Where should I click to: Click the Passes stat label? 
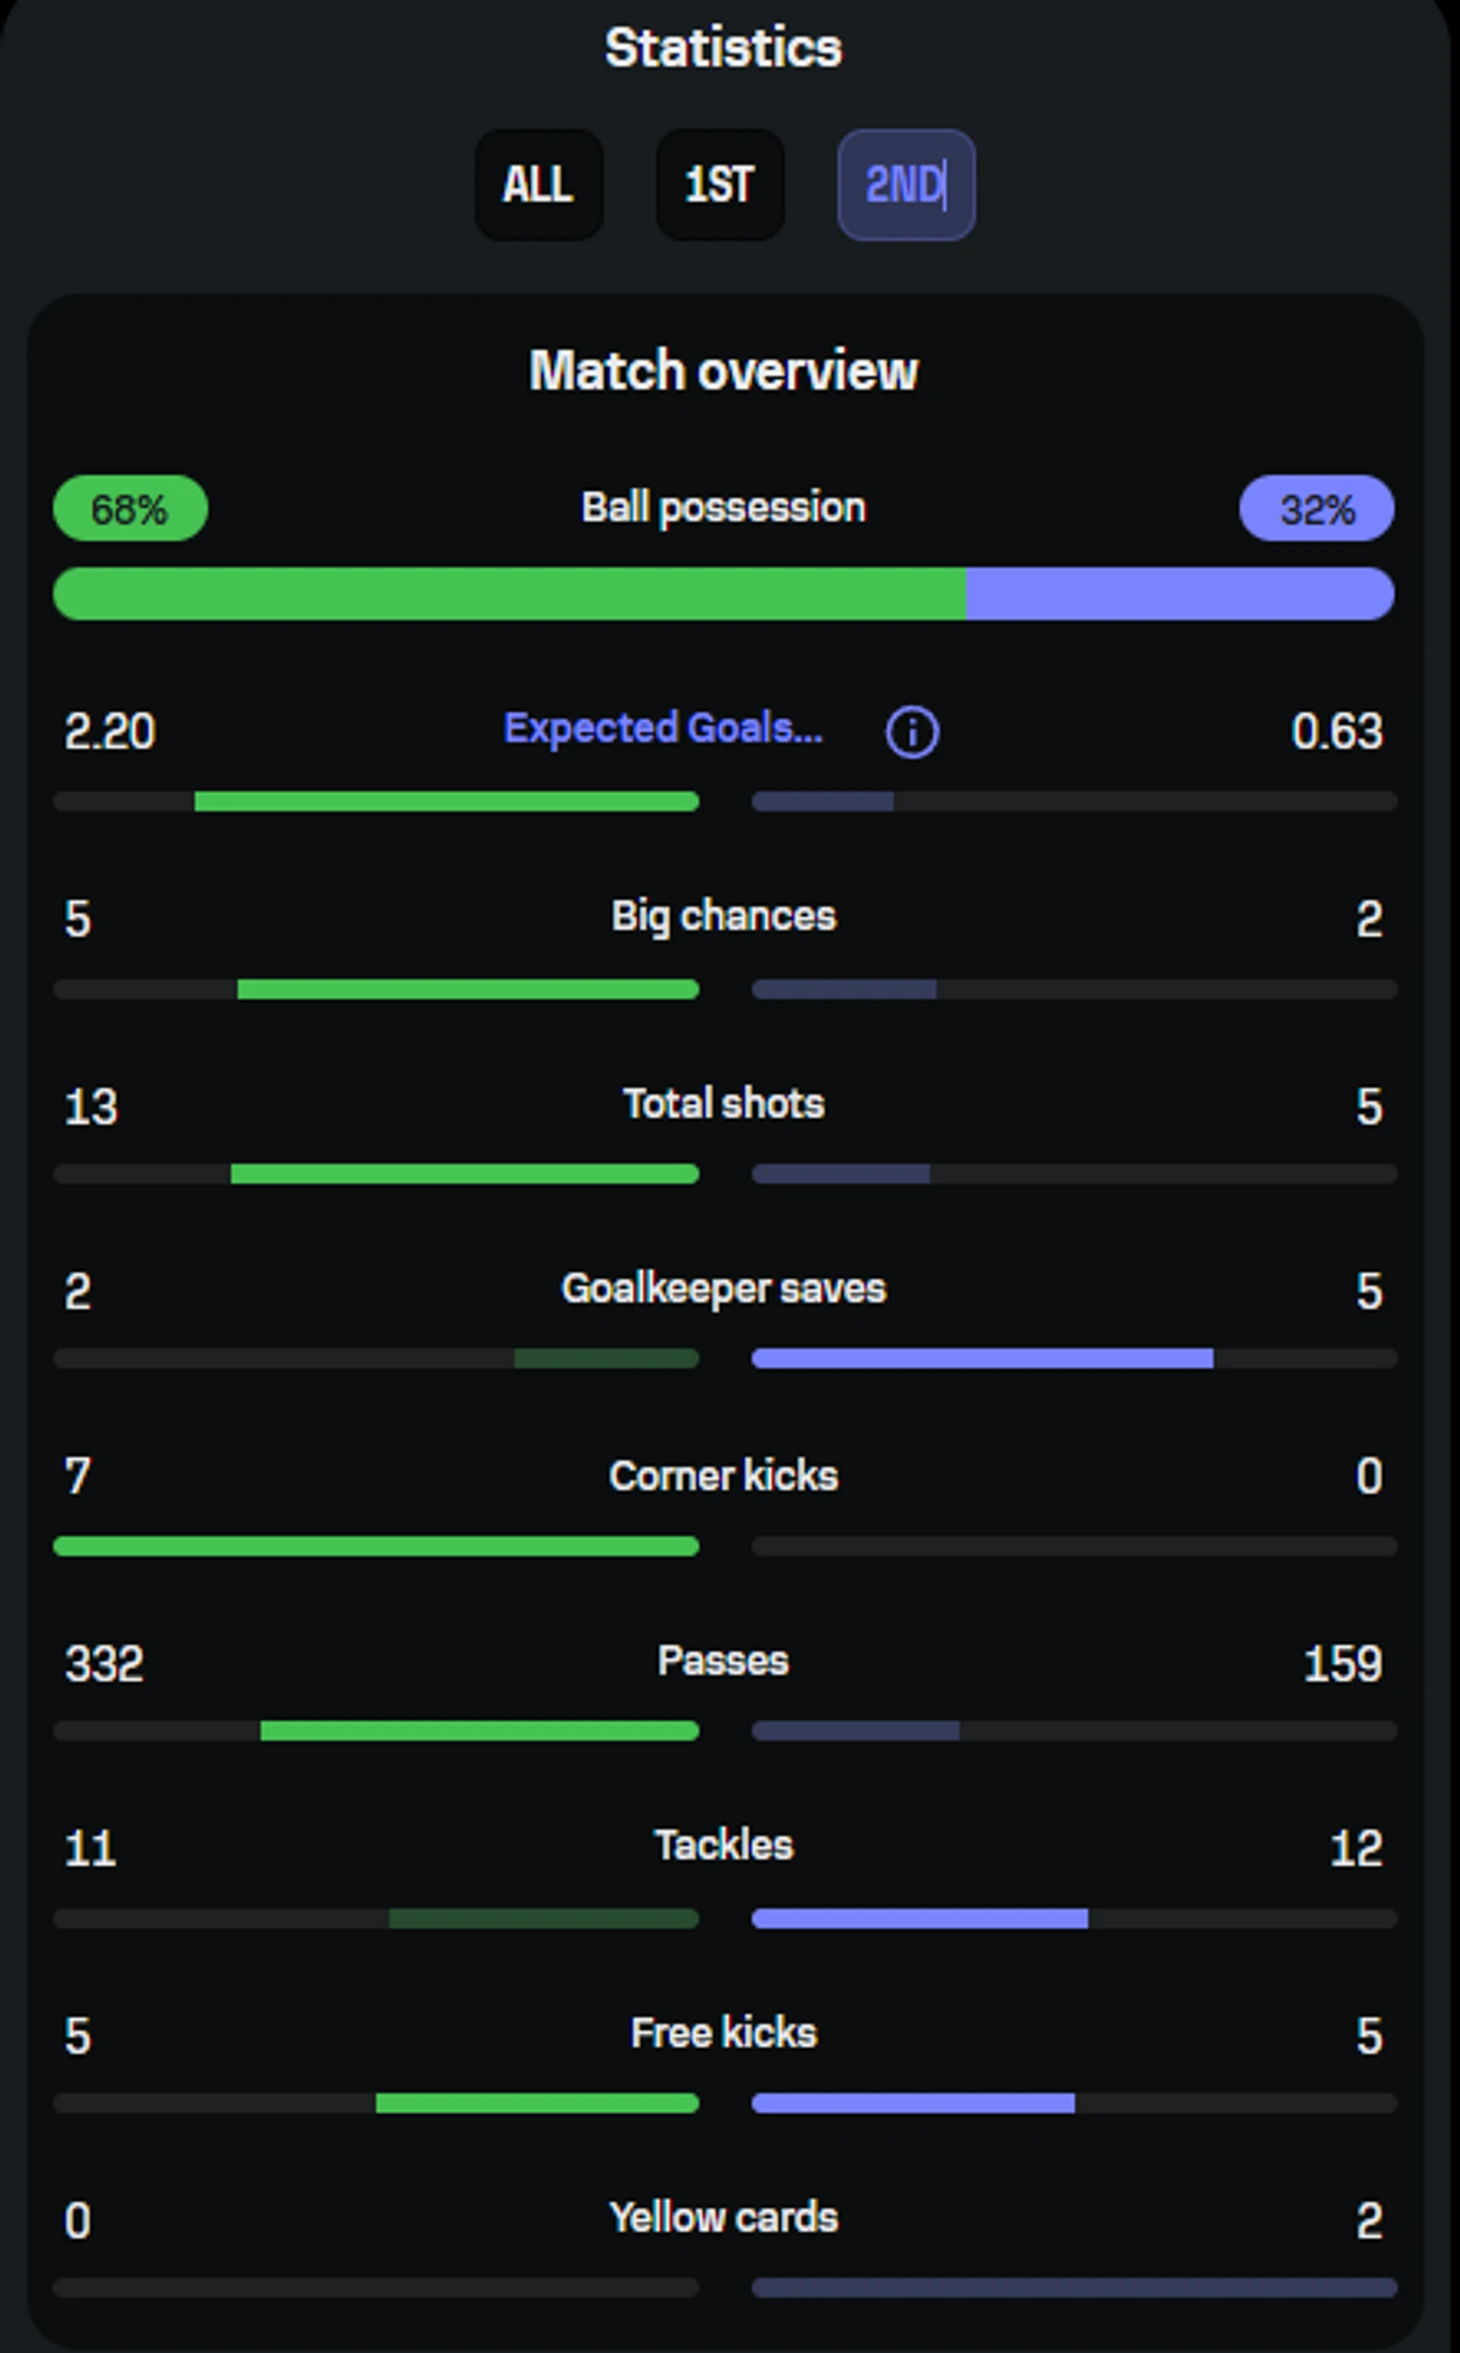(723, 1660)
